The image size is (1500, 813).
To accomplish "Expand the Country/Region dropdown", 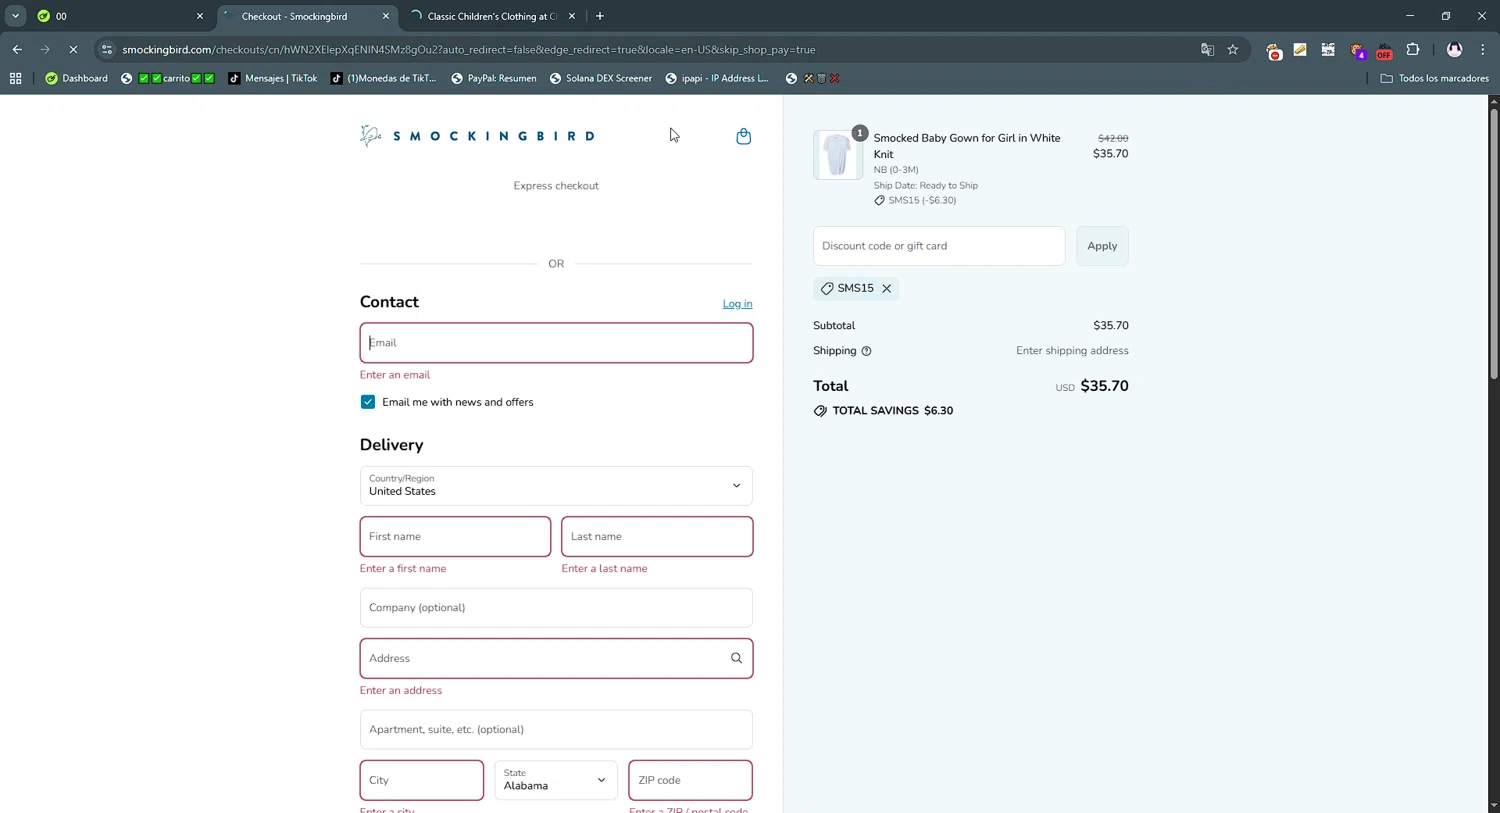I will tap(556, 486).
